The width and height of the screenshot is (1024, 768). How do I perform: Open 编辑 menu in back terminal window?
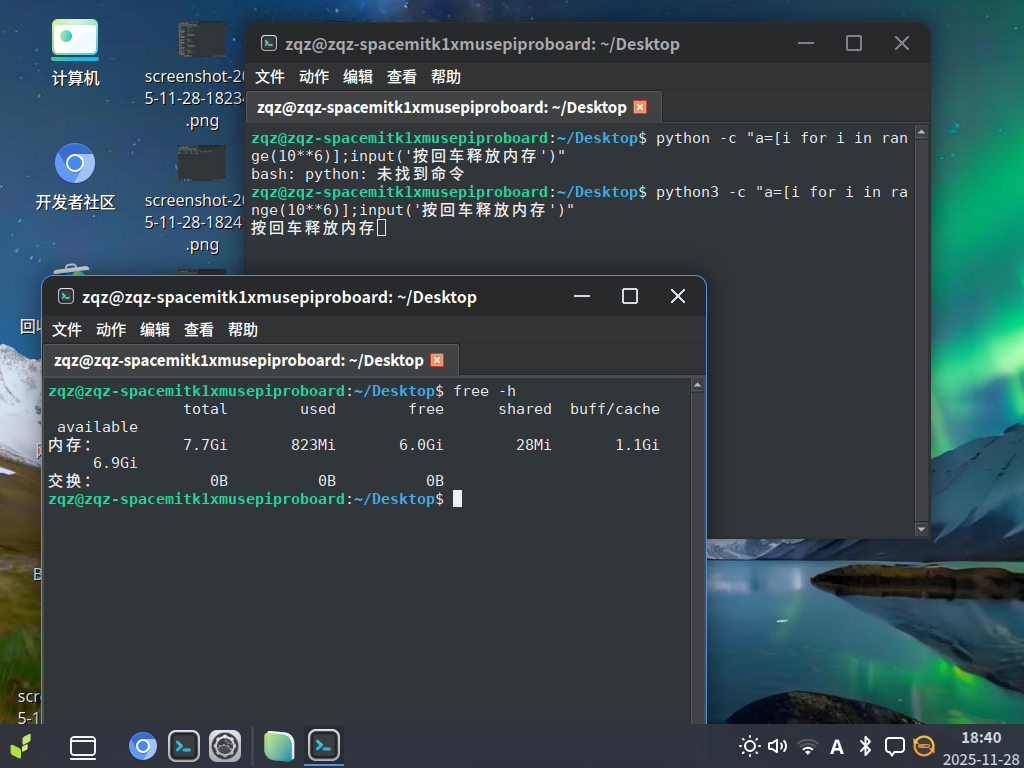(358, 77)
